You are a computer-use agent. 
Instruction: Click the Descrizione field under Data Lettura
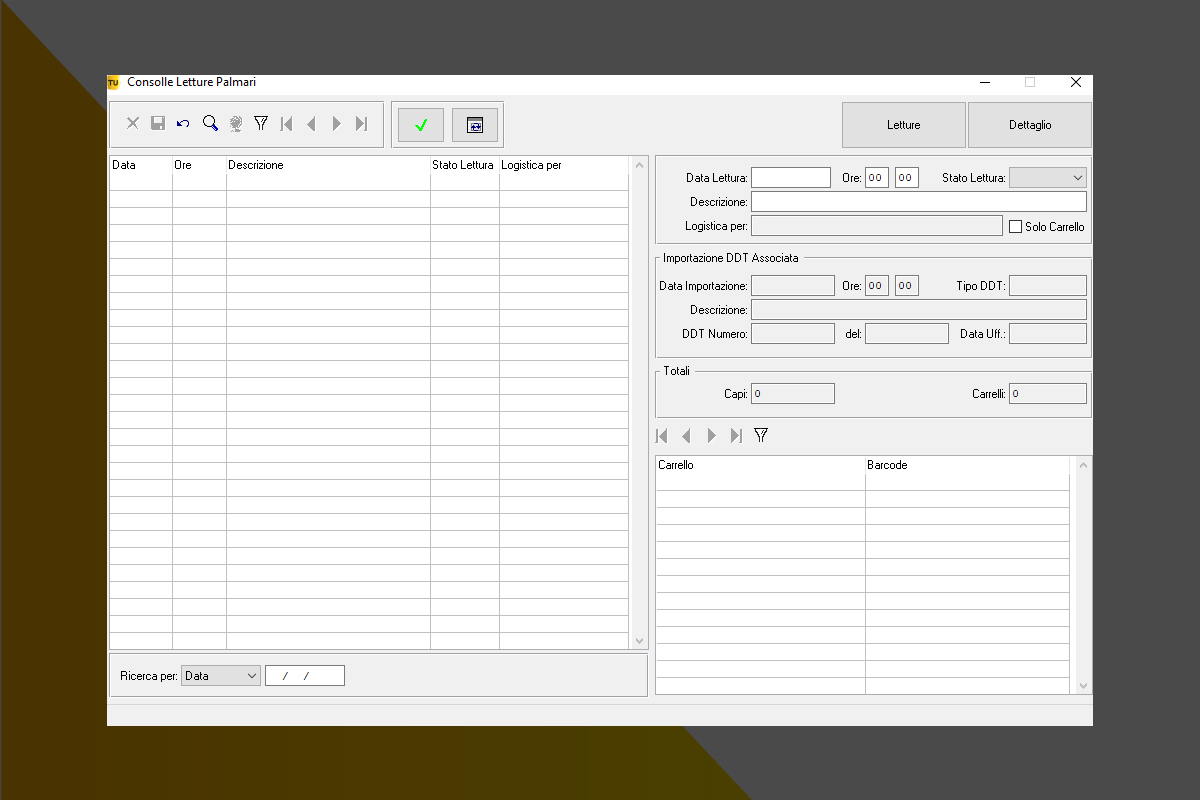pyautogui.click(x=919, y=202)
